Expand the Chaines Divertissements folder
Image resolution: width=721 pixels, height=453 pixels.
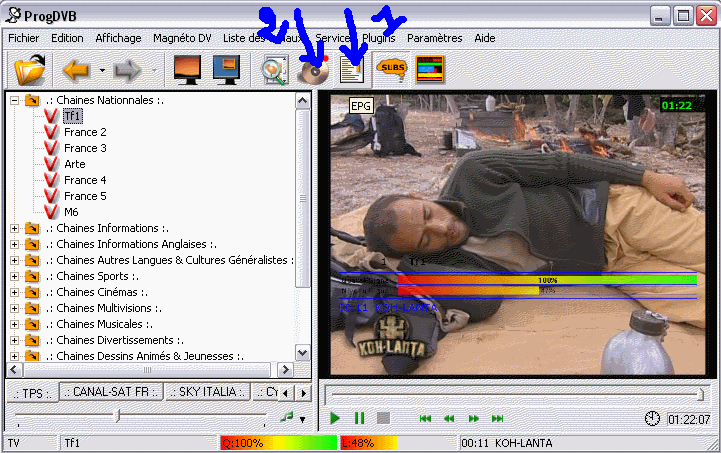point(14,340)
